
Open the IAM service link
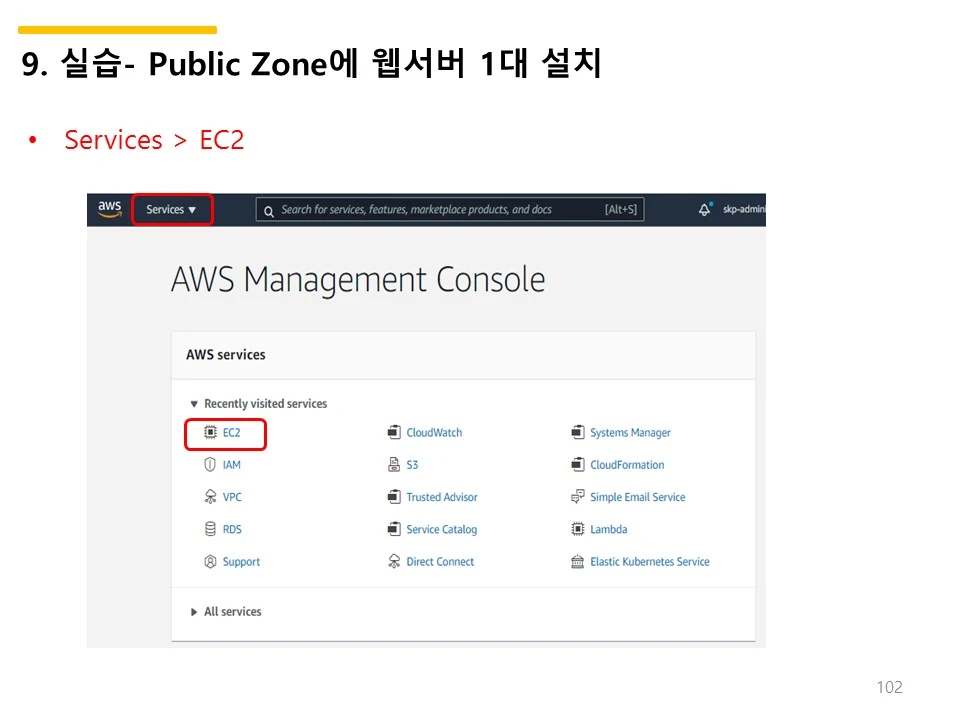[x=231, y=465]
